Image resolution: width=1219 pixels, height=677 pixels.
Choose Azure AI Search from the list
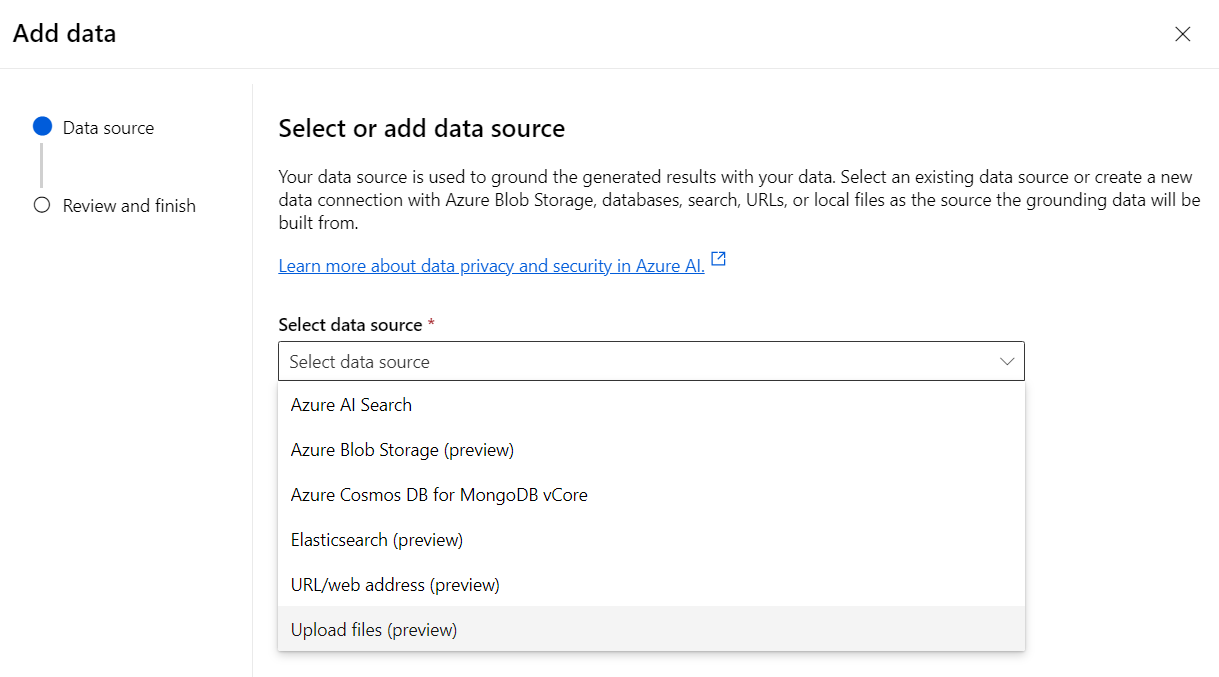(x=351, y=405)
